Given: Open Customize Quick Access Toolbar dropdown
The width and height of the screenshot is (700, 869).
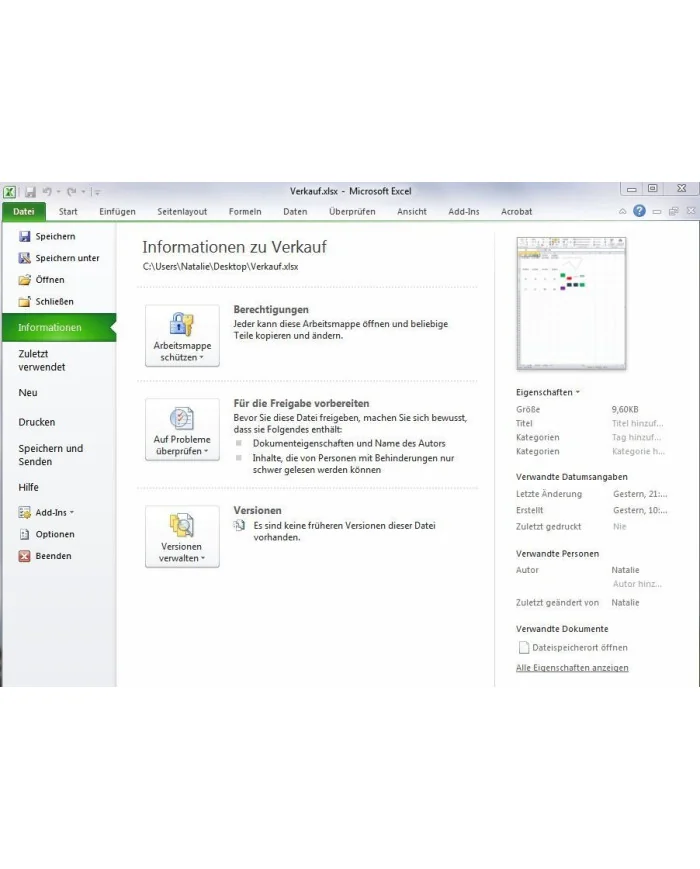Looking at the screenshot, I should (x=98, y=192).
